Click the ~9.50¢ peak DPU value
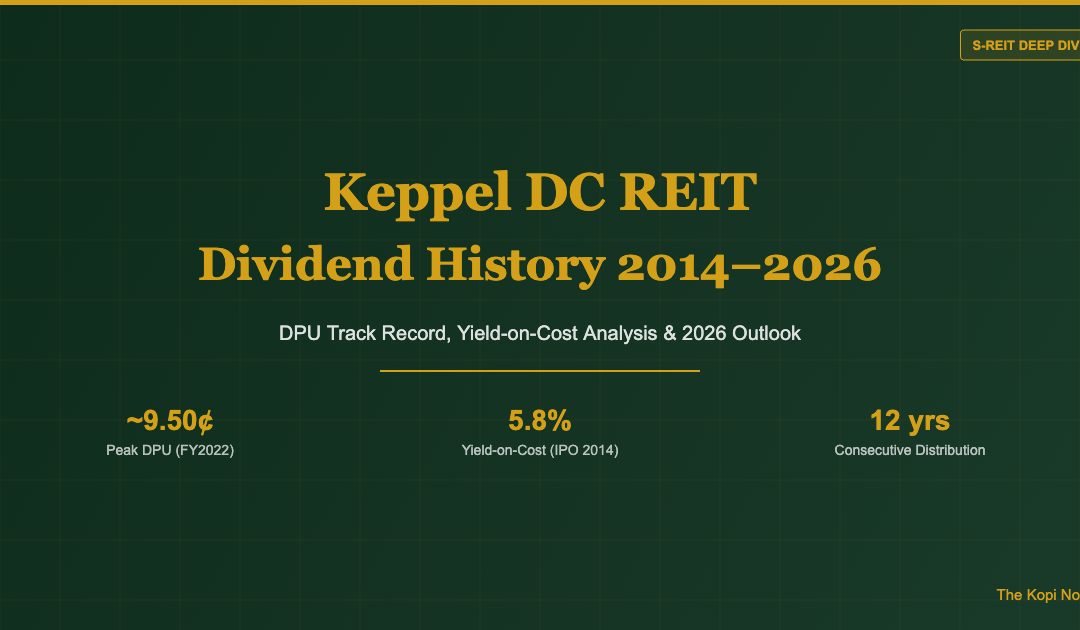Screen dimensions: 1080x630 click(x=170, y=421)
